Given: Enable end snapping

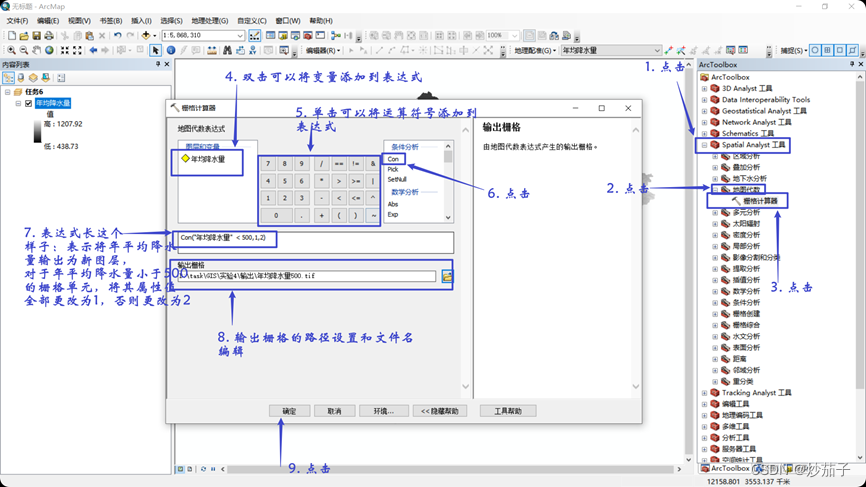Looking at the screenshot, I should (827, 50).
